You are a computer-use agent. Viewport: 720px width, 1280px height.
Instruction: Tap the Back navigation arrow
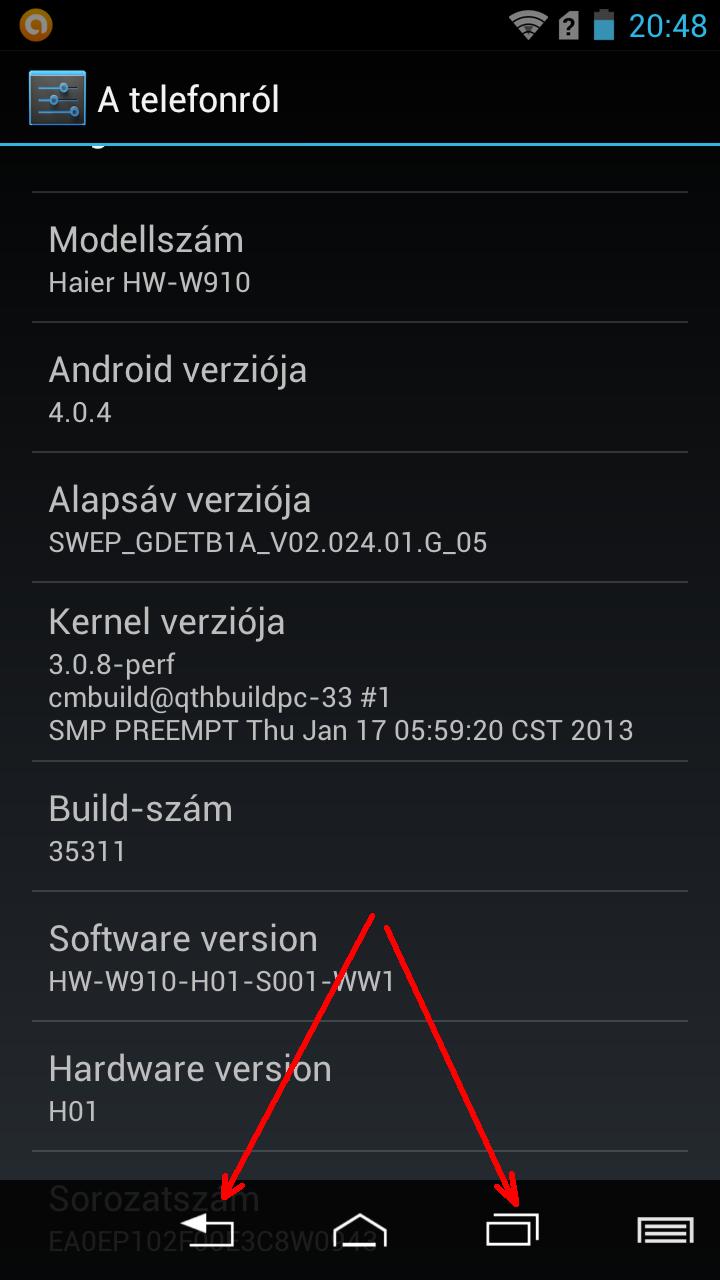207,1229
